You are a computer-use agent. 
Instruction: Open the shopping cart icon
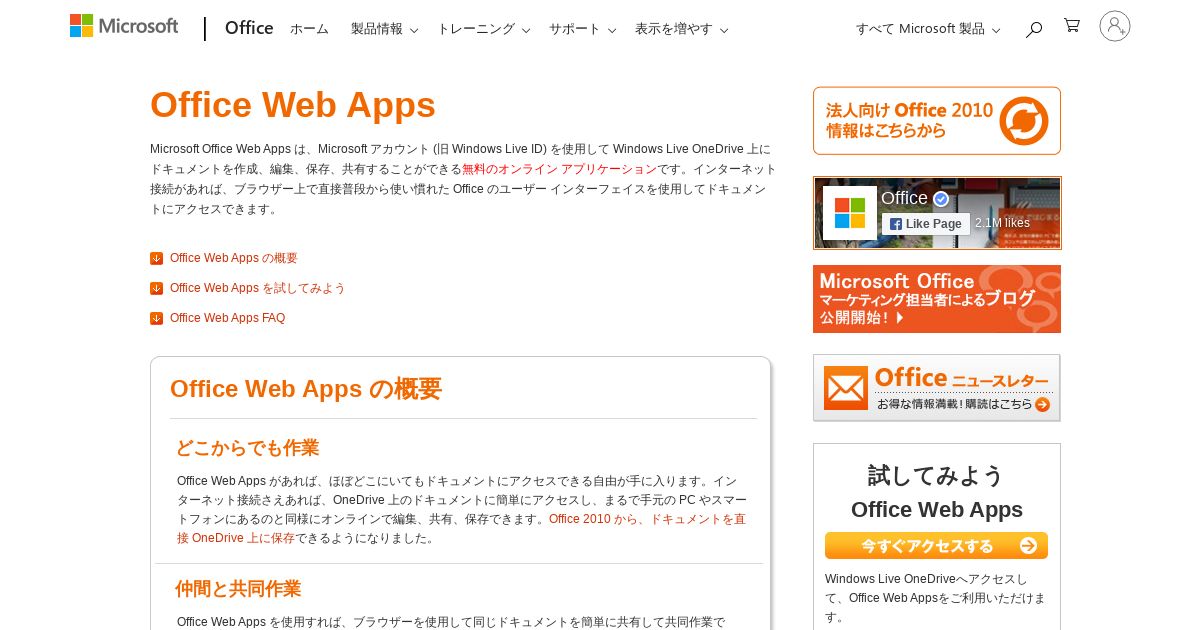1072,26
